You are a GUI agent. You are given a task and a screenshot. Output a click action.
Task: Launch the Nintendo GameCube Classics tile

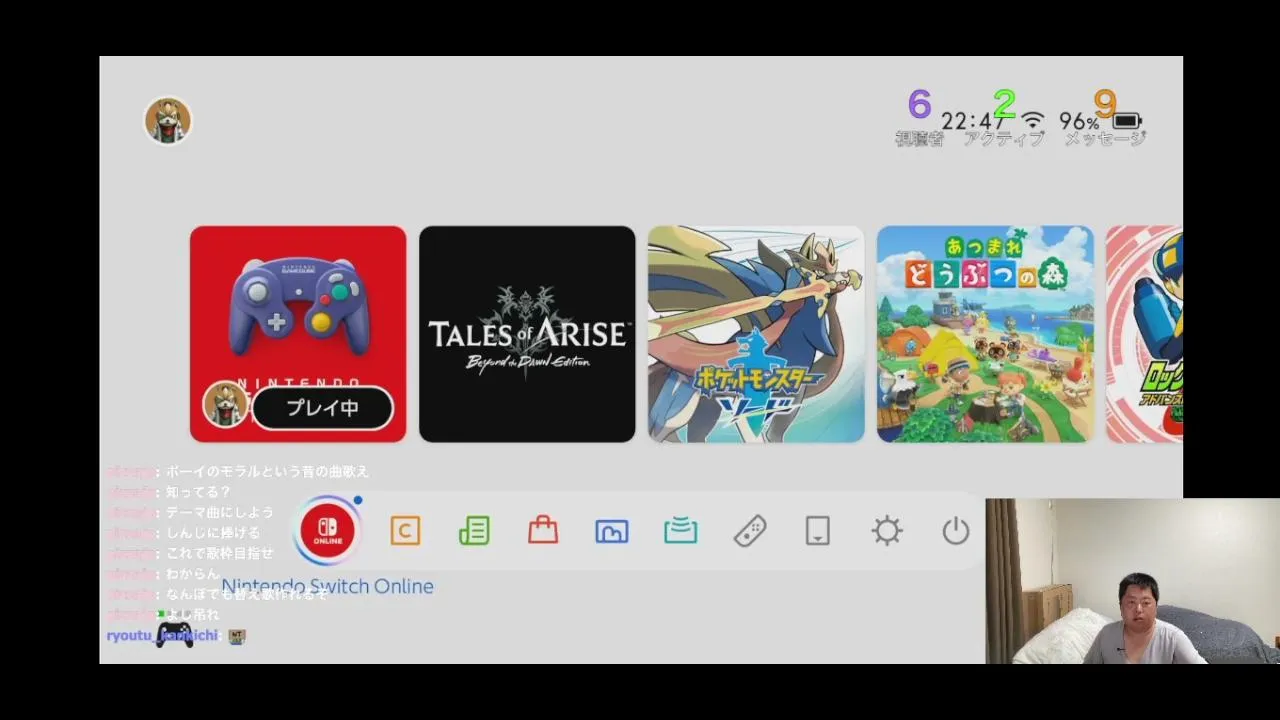298,334
